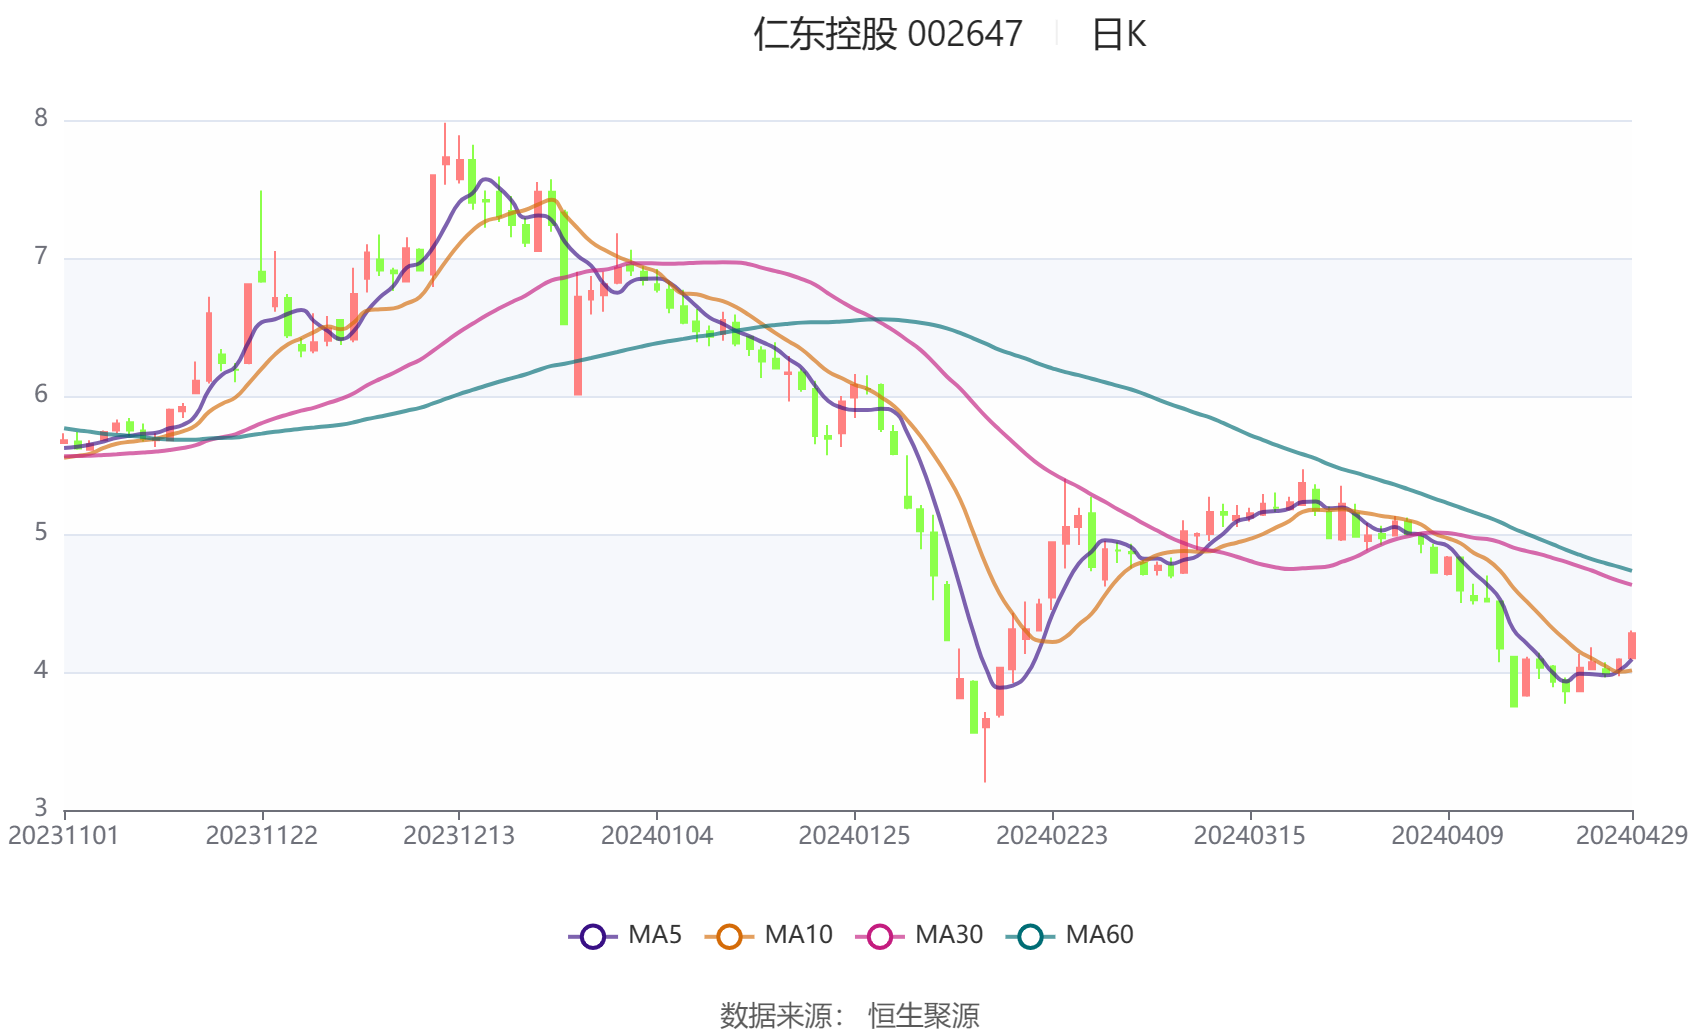
Task: Click y-axis value label 4
Action: tap(41, 670)
